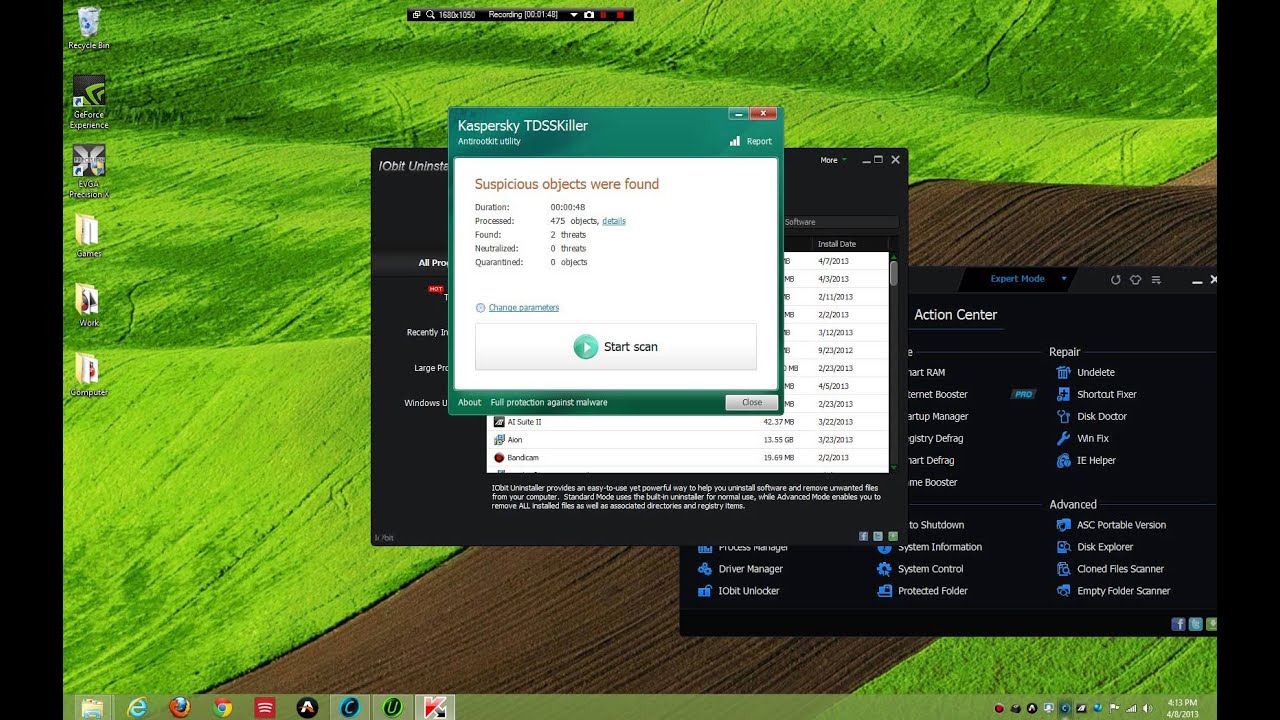Click the Twitter icon in IObit Uninstaller footer
Image resolution: width=1280 pixels, height=720 pixels.
point(878,537)
